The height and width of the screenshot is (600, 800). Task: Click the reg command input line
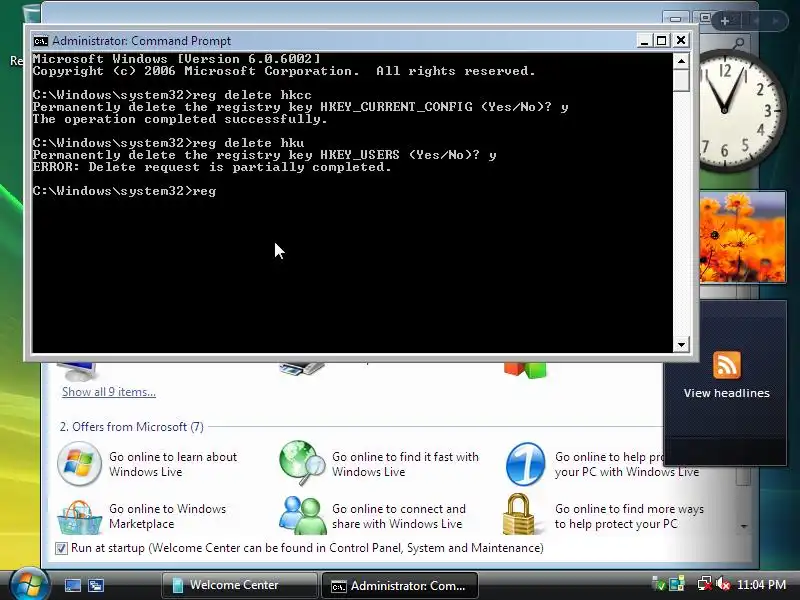(x=124, y=191)
